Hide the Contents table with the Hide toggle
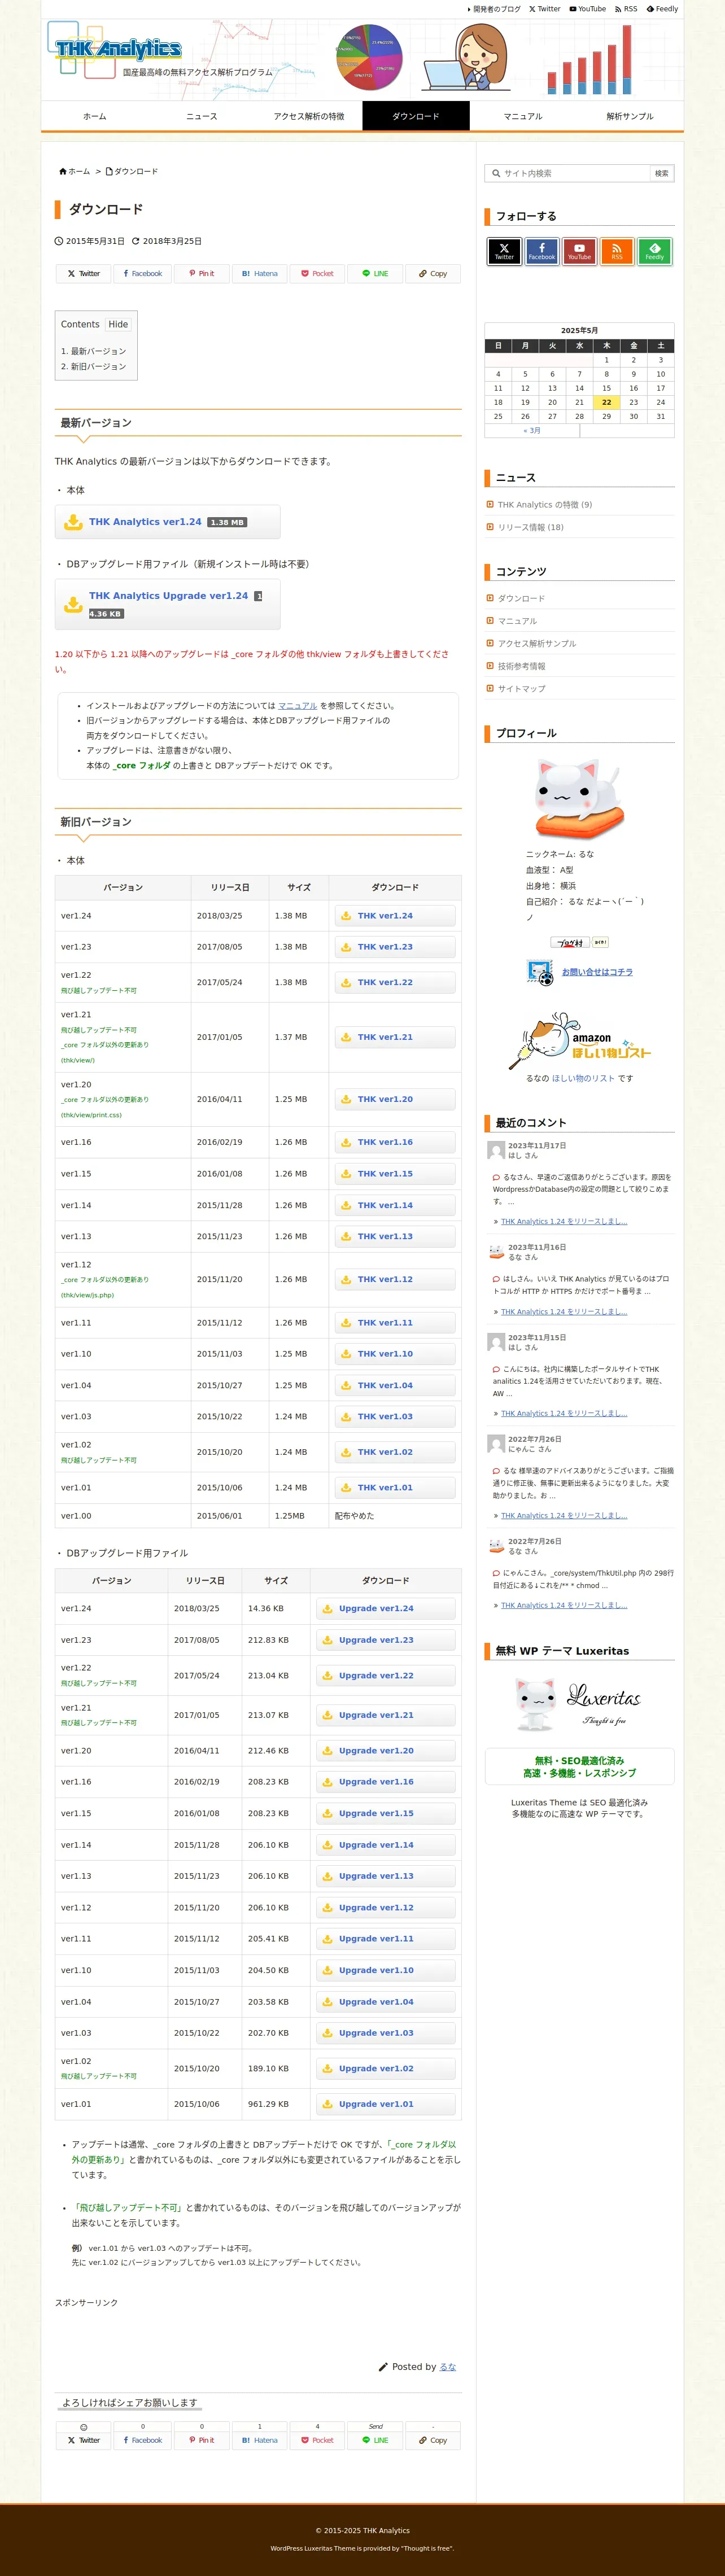 click(x=118, y=324)
